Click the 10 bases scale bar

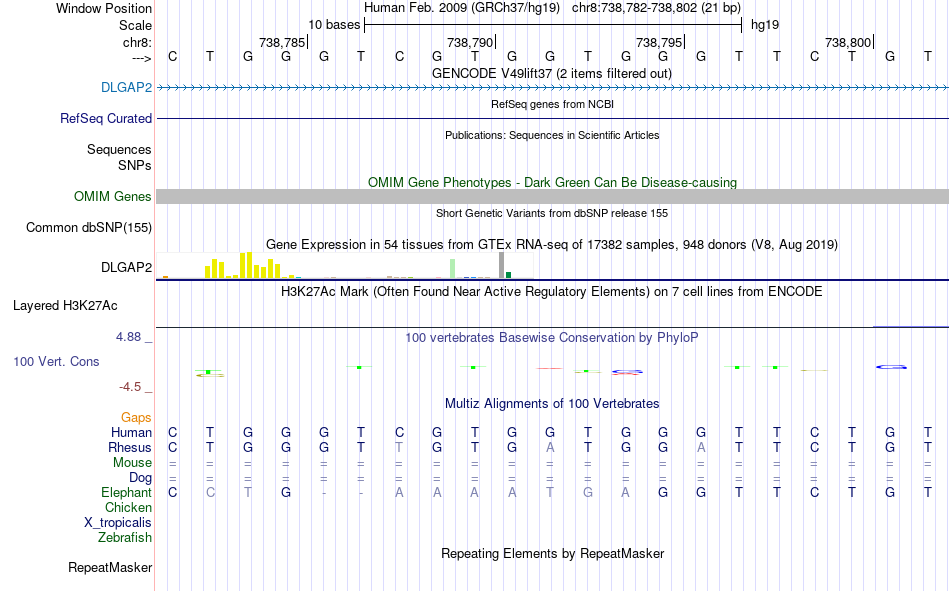point(553,25)
